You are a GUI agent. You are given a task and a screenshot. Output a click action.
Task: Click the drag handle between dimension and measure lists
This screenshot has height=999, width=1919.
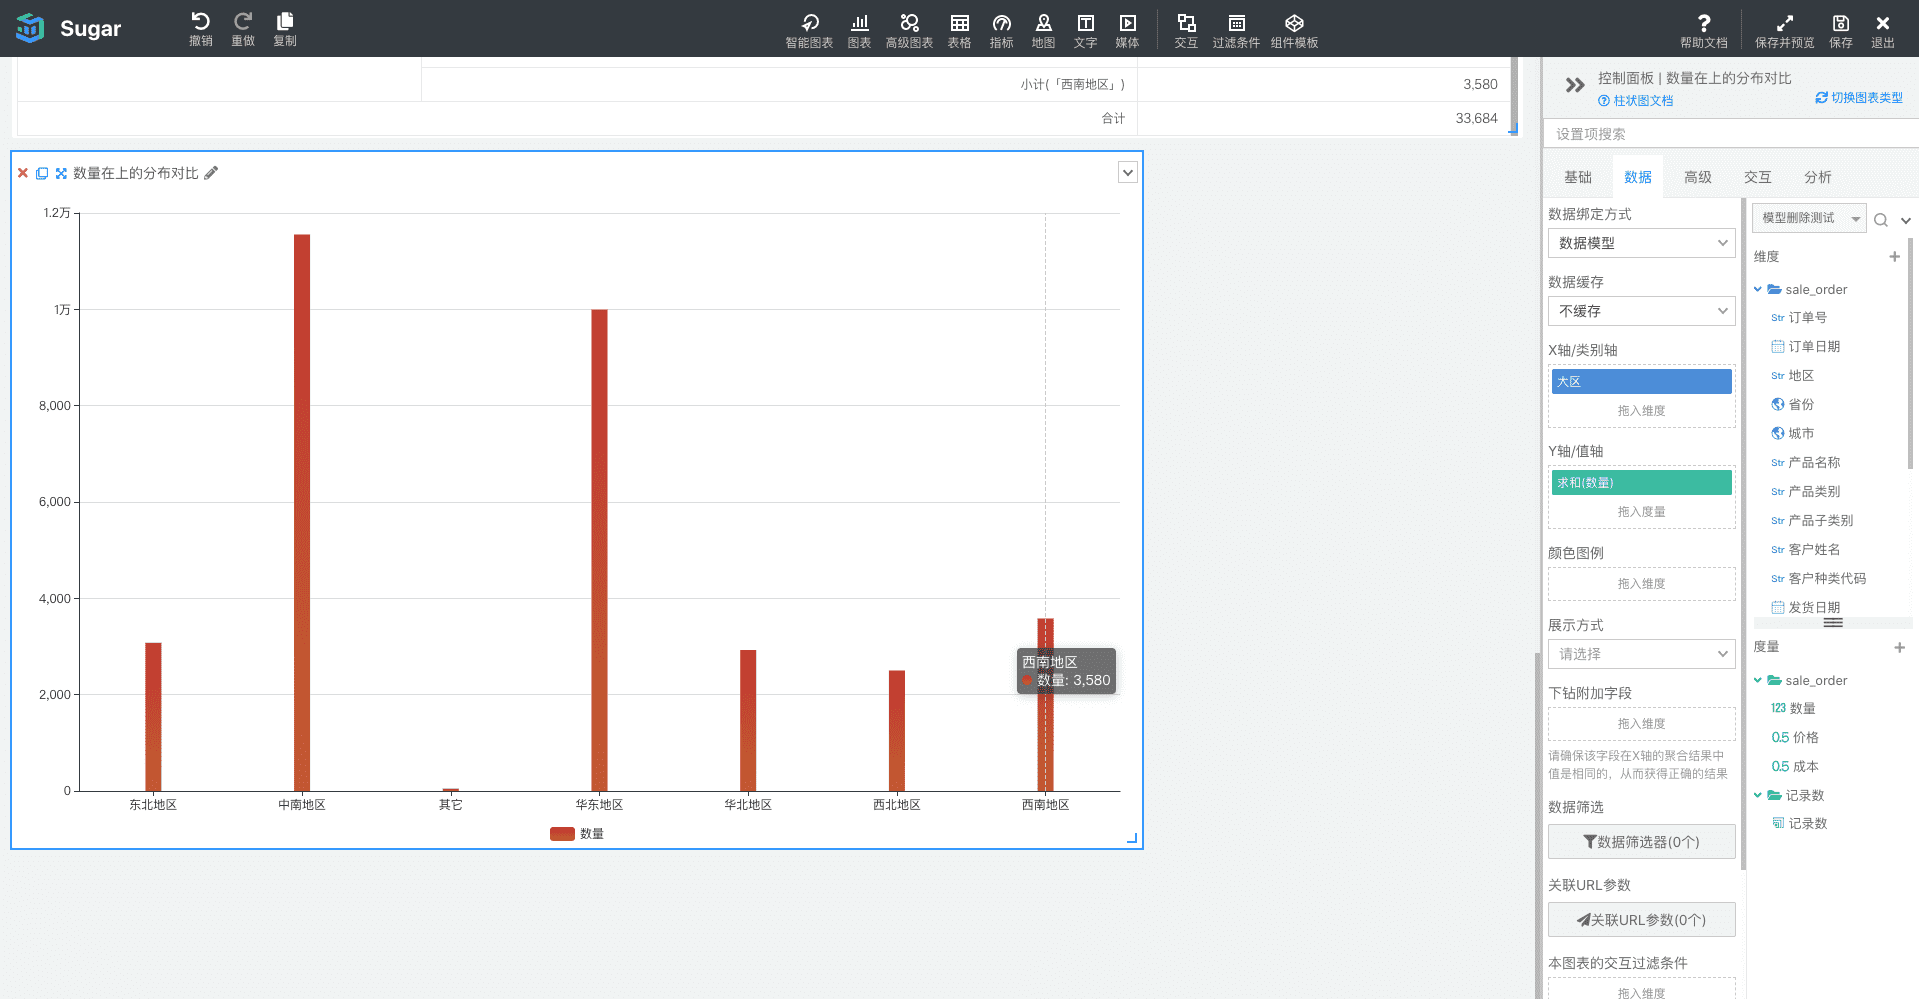click(x=1832, y=623)
